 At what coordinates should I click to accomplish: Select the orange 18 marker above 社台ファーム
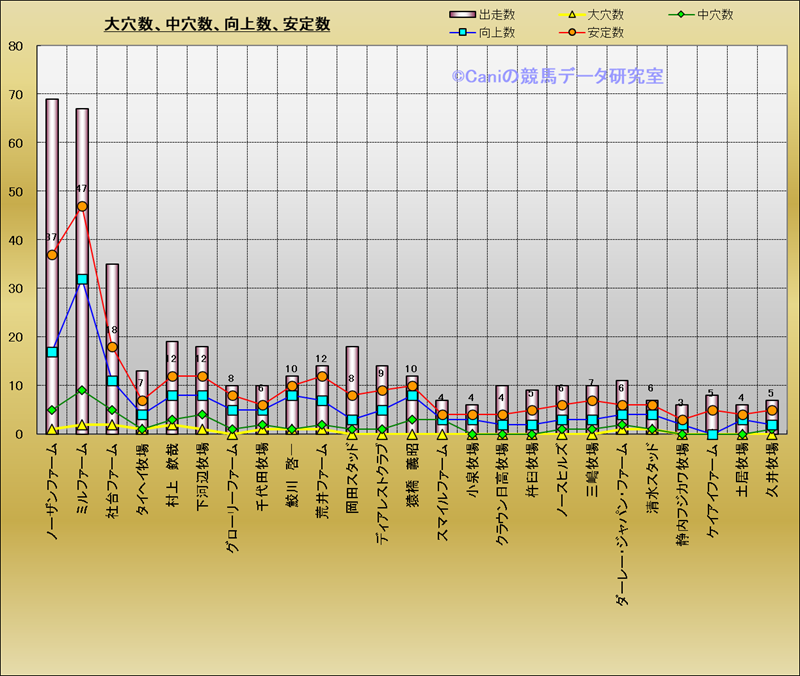tap(112, 347)
